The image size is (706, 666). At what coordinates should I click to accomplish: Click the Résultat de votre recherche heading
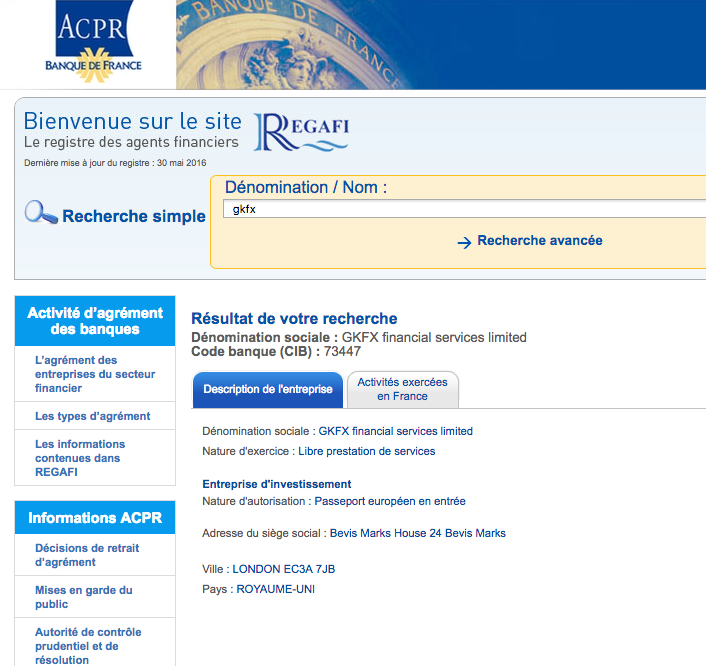pyautogui.click(x=294, y=319)
